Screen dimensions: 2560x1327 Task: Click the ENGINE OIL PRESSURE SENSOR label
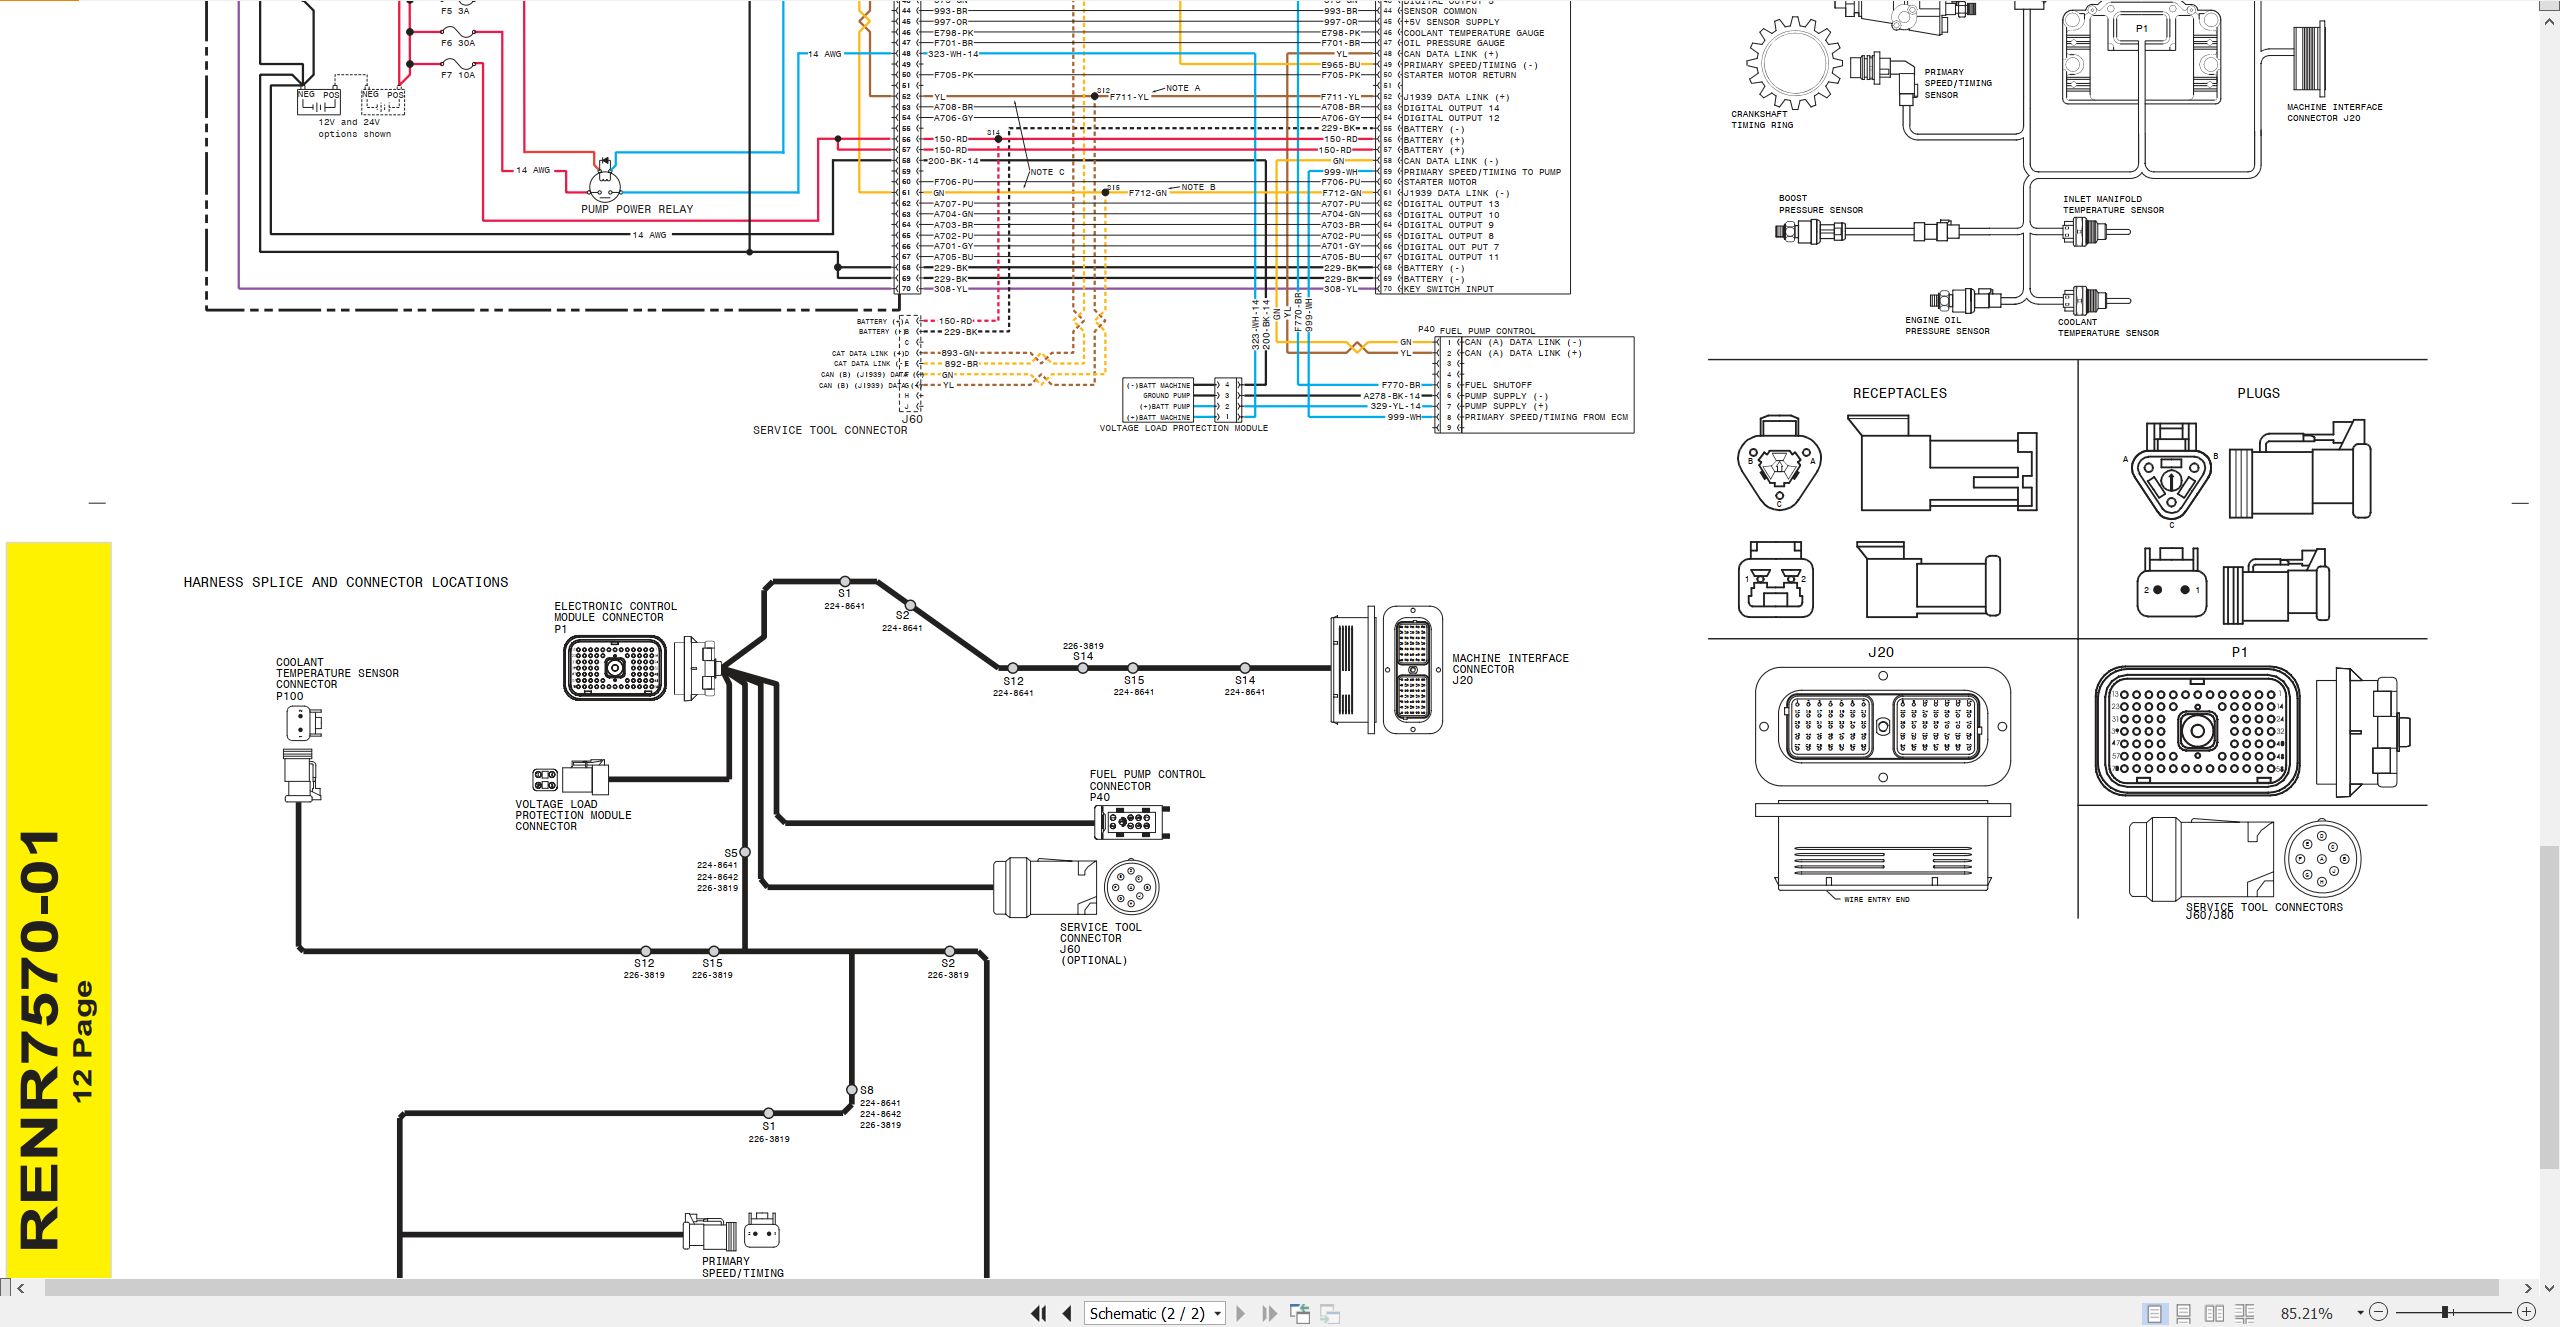[1947, 325]
